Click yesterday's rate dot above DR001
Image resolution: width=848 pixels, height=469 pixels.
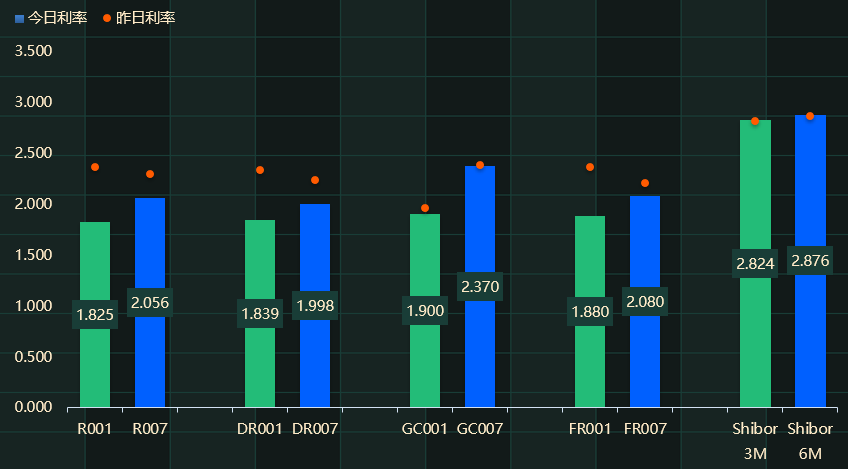[260, 170]
